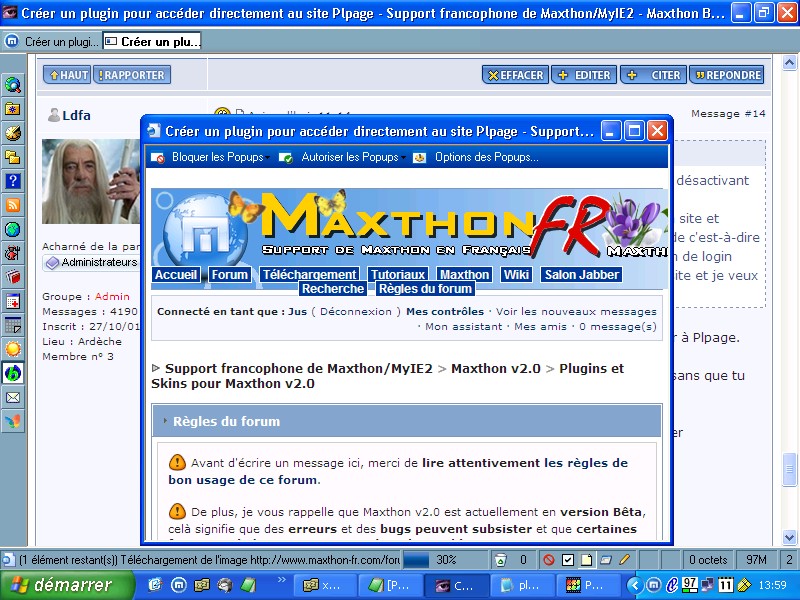This screenshot has width=800, height=600.
Task: Click the HAUT button
Action: tap(67, 75)
